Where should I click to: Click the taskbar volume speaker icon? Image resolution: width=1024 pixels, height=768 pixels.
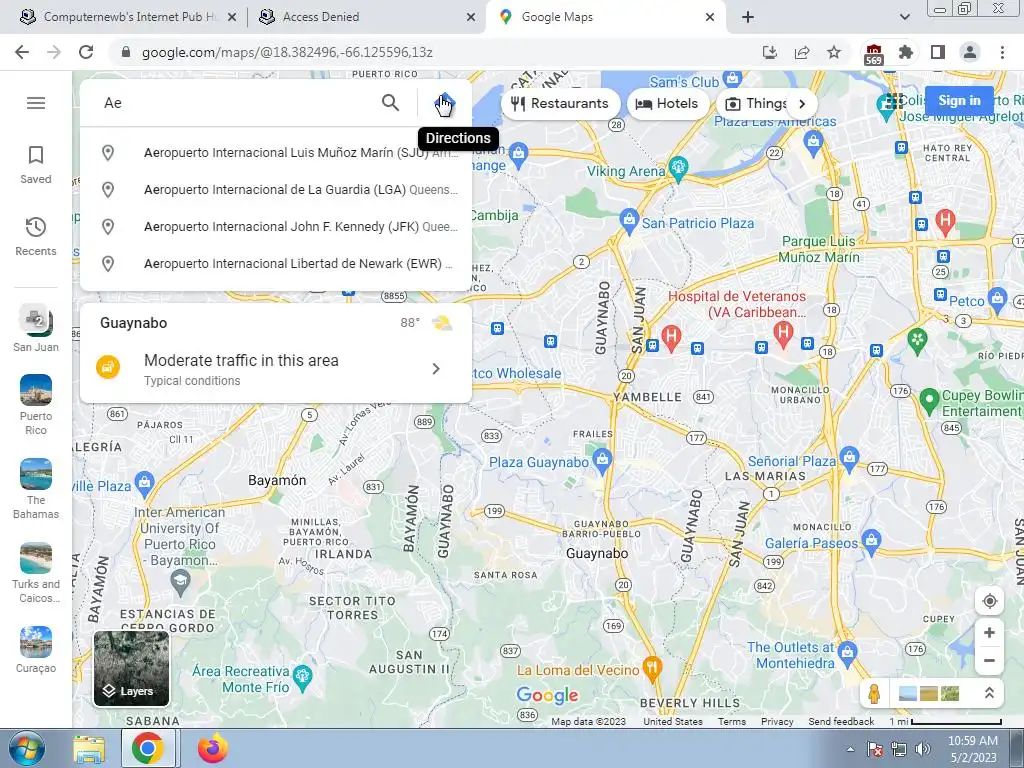(x=922, y=749)
